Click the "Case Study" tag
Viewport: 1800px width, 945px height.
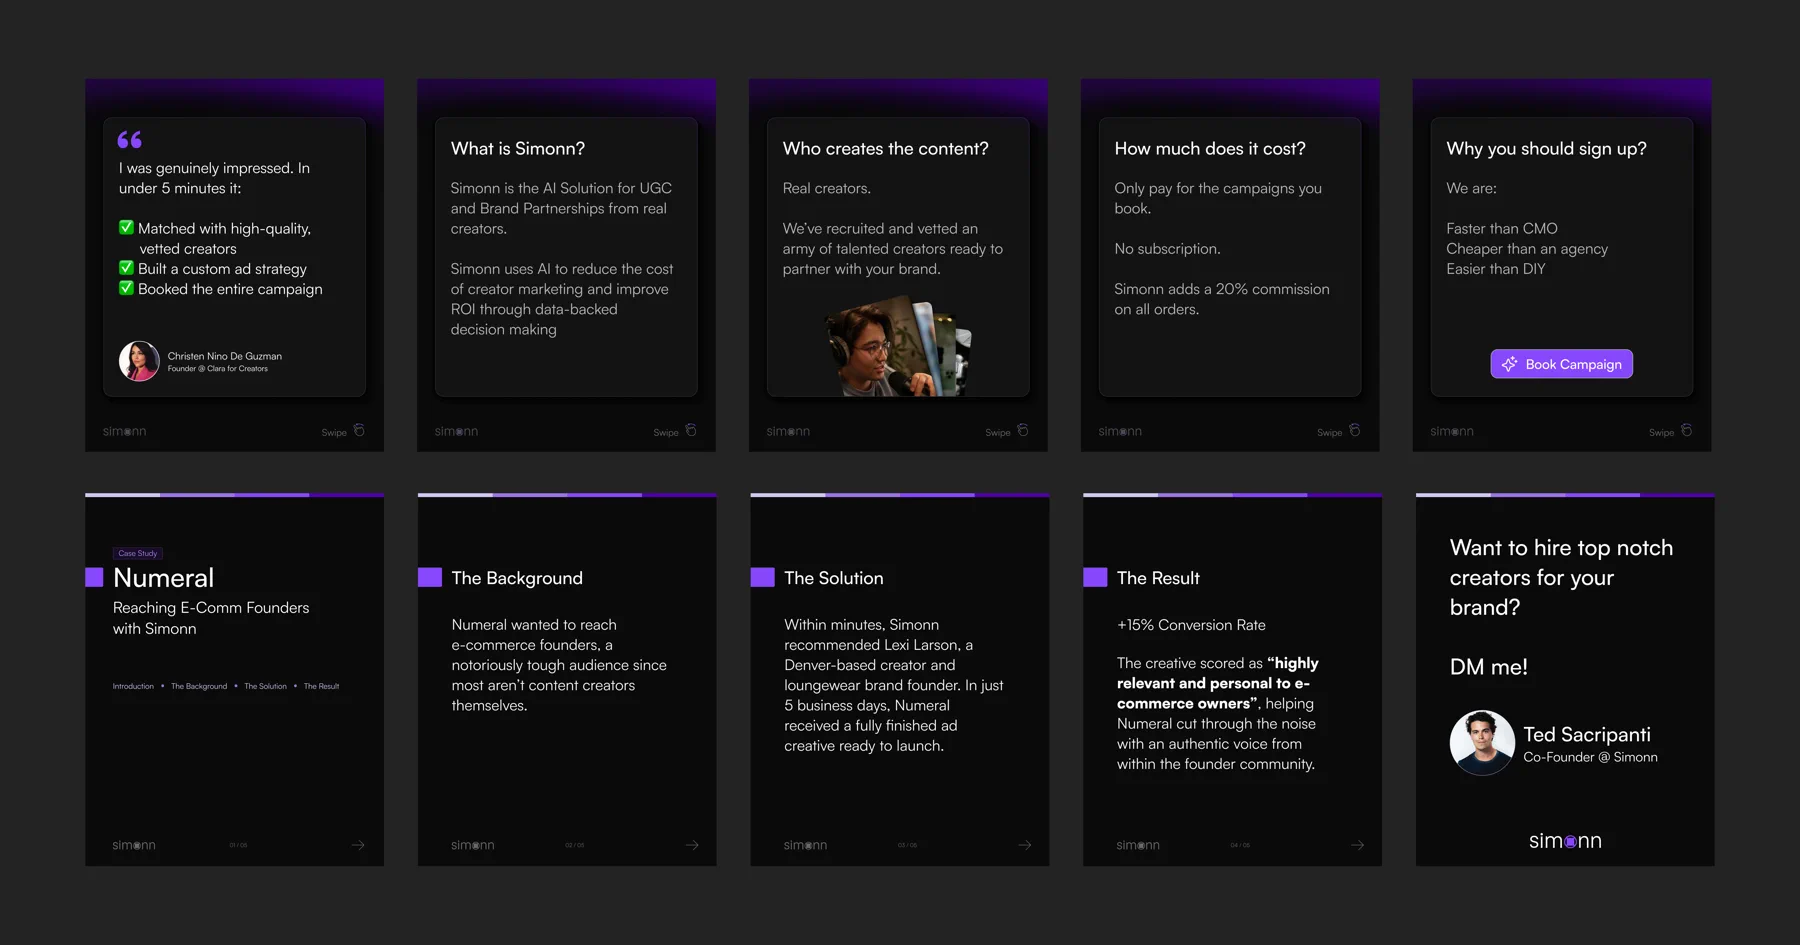138,553
